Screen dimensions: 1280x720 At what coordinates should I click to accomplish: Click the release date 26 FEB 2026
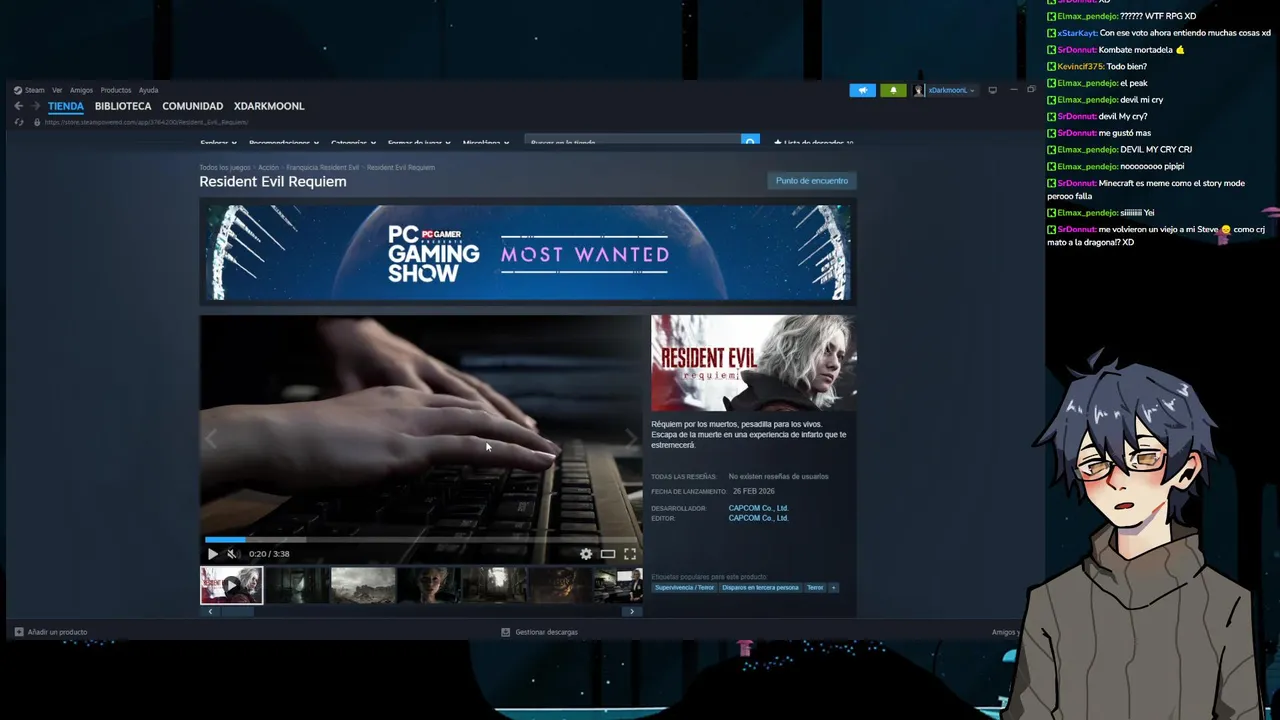tap(753, 491)
